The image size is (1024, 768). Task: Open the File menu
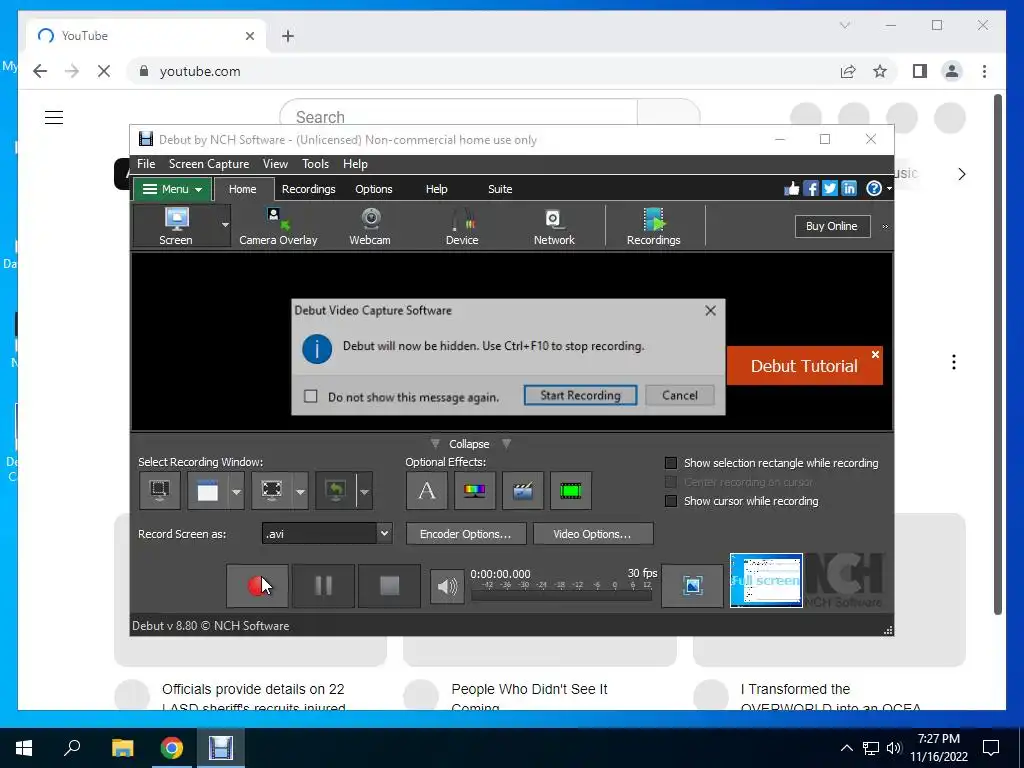coord(146,164)
